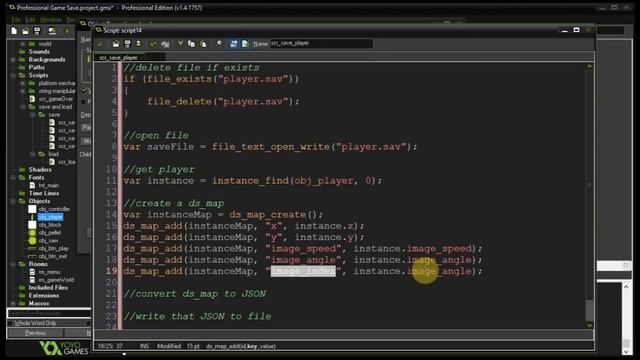Open the Edit menu
Screen dimensions: 640x360
tap(30, 20)
